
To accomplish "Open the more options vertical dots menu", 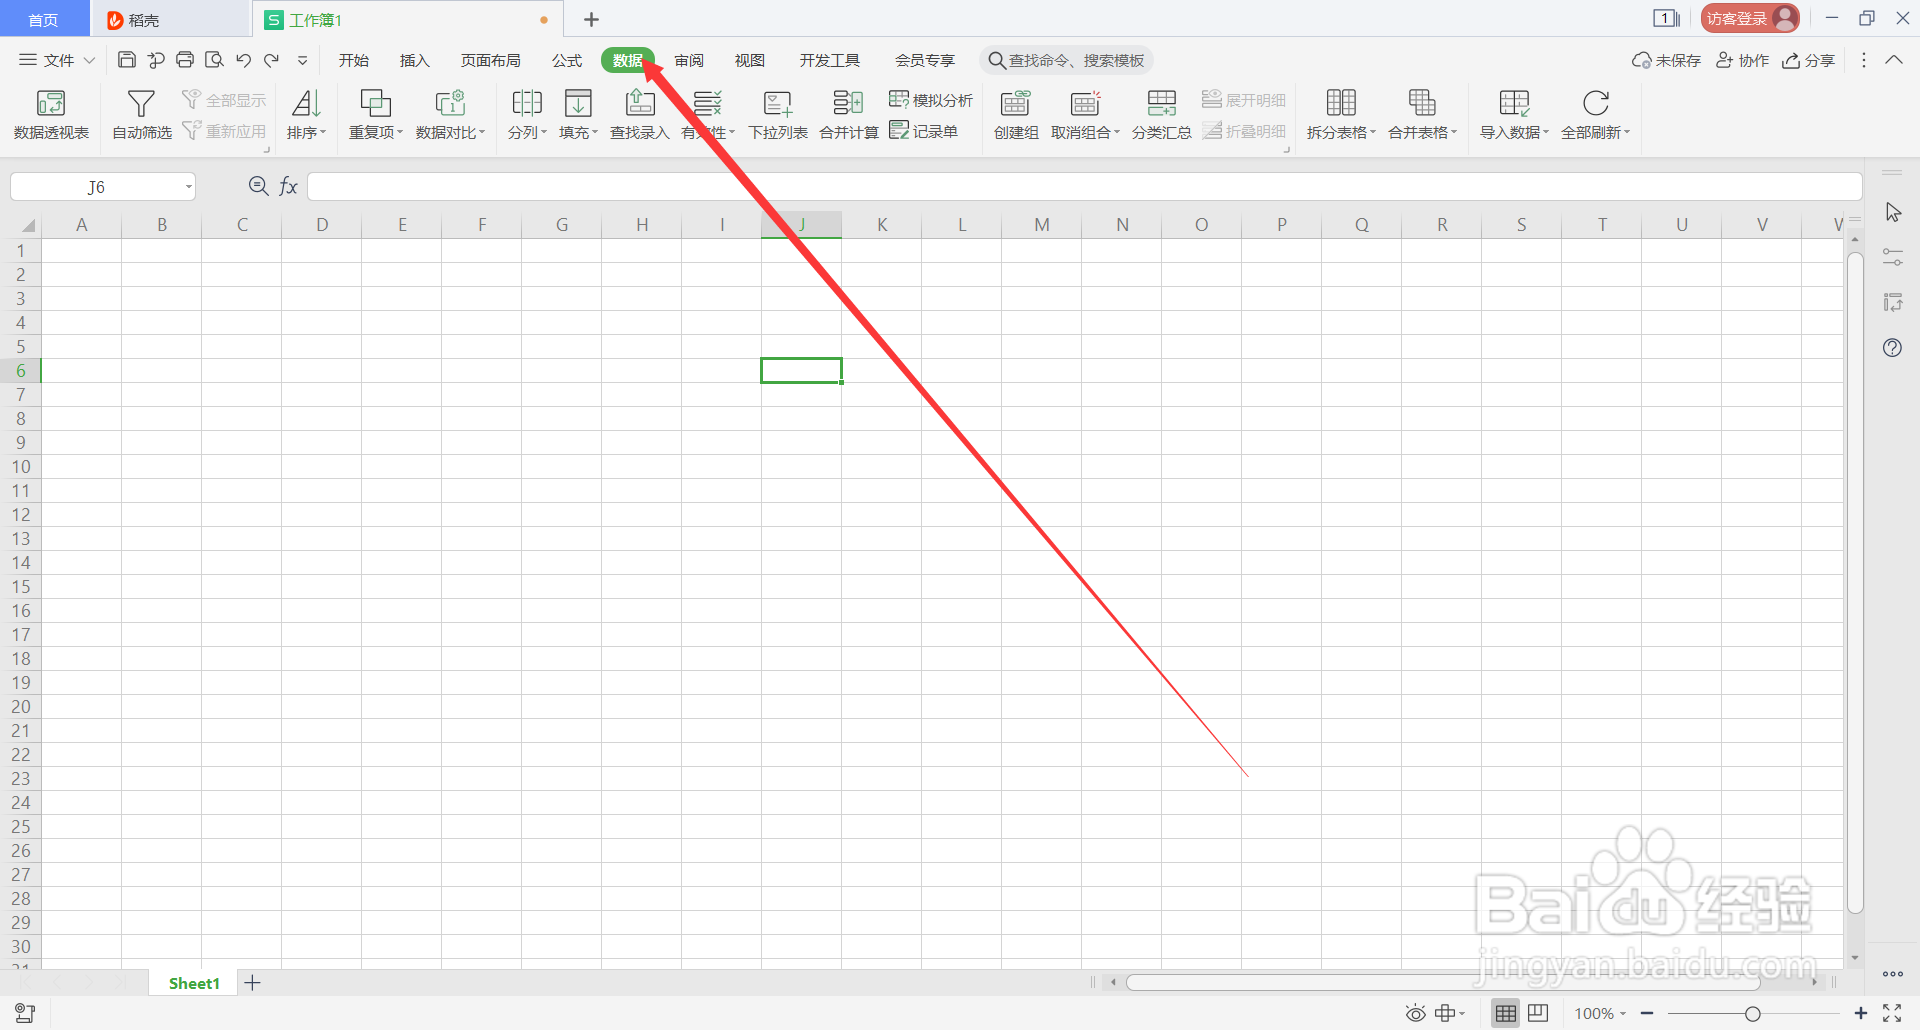I will pyautogui.click(x=1863, y=60).
